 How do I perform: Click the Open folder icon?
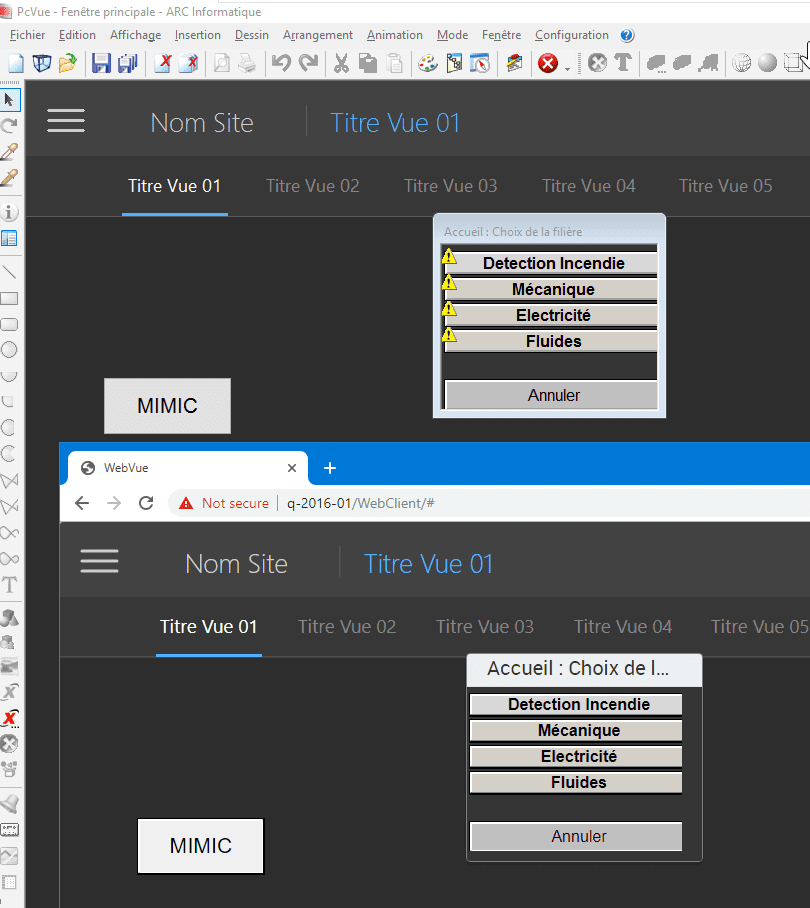pos(67,63)
